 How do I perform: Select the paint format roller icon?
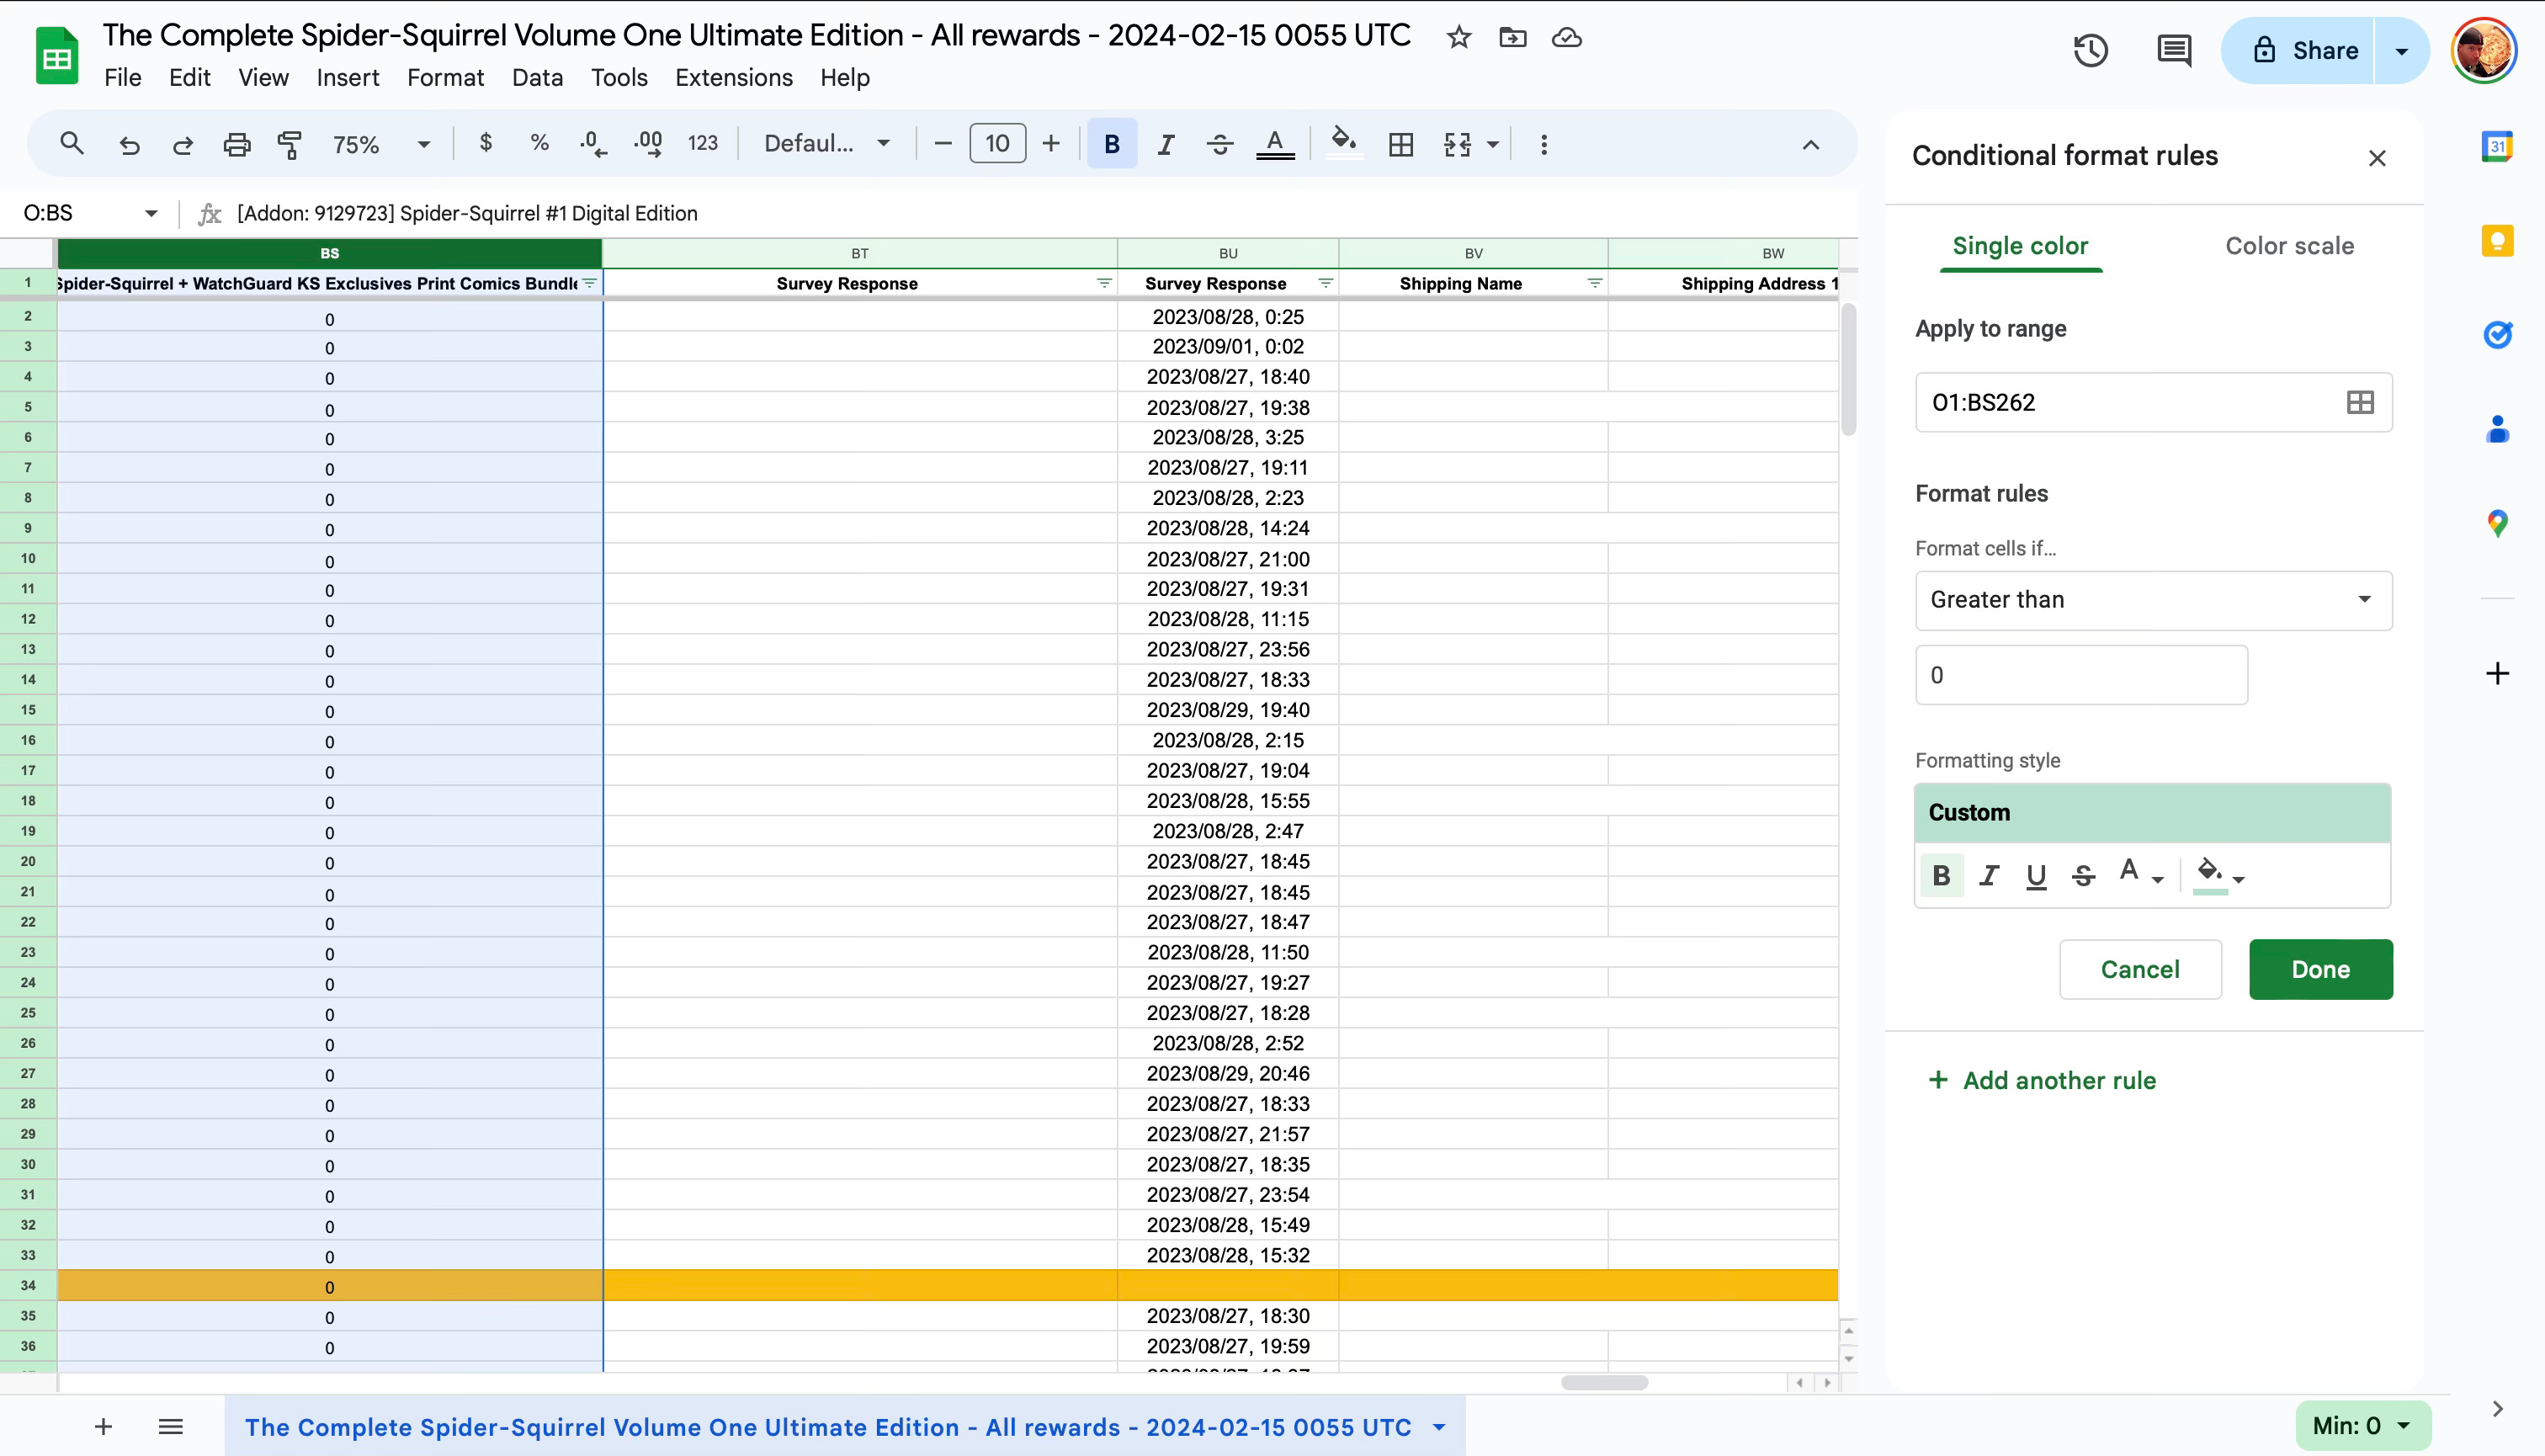pos(289,144)
